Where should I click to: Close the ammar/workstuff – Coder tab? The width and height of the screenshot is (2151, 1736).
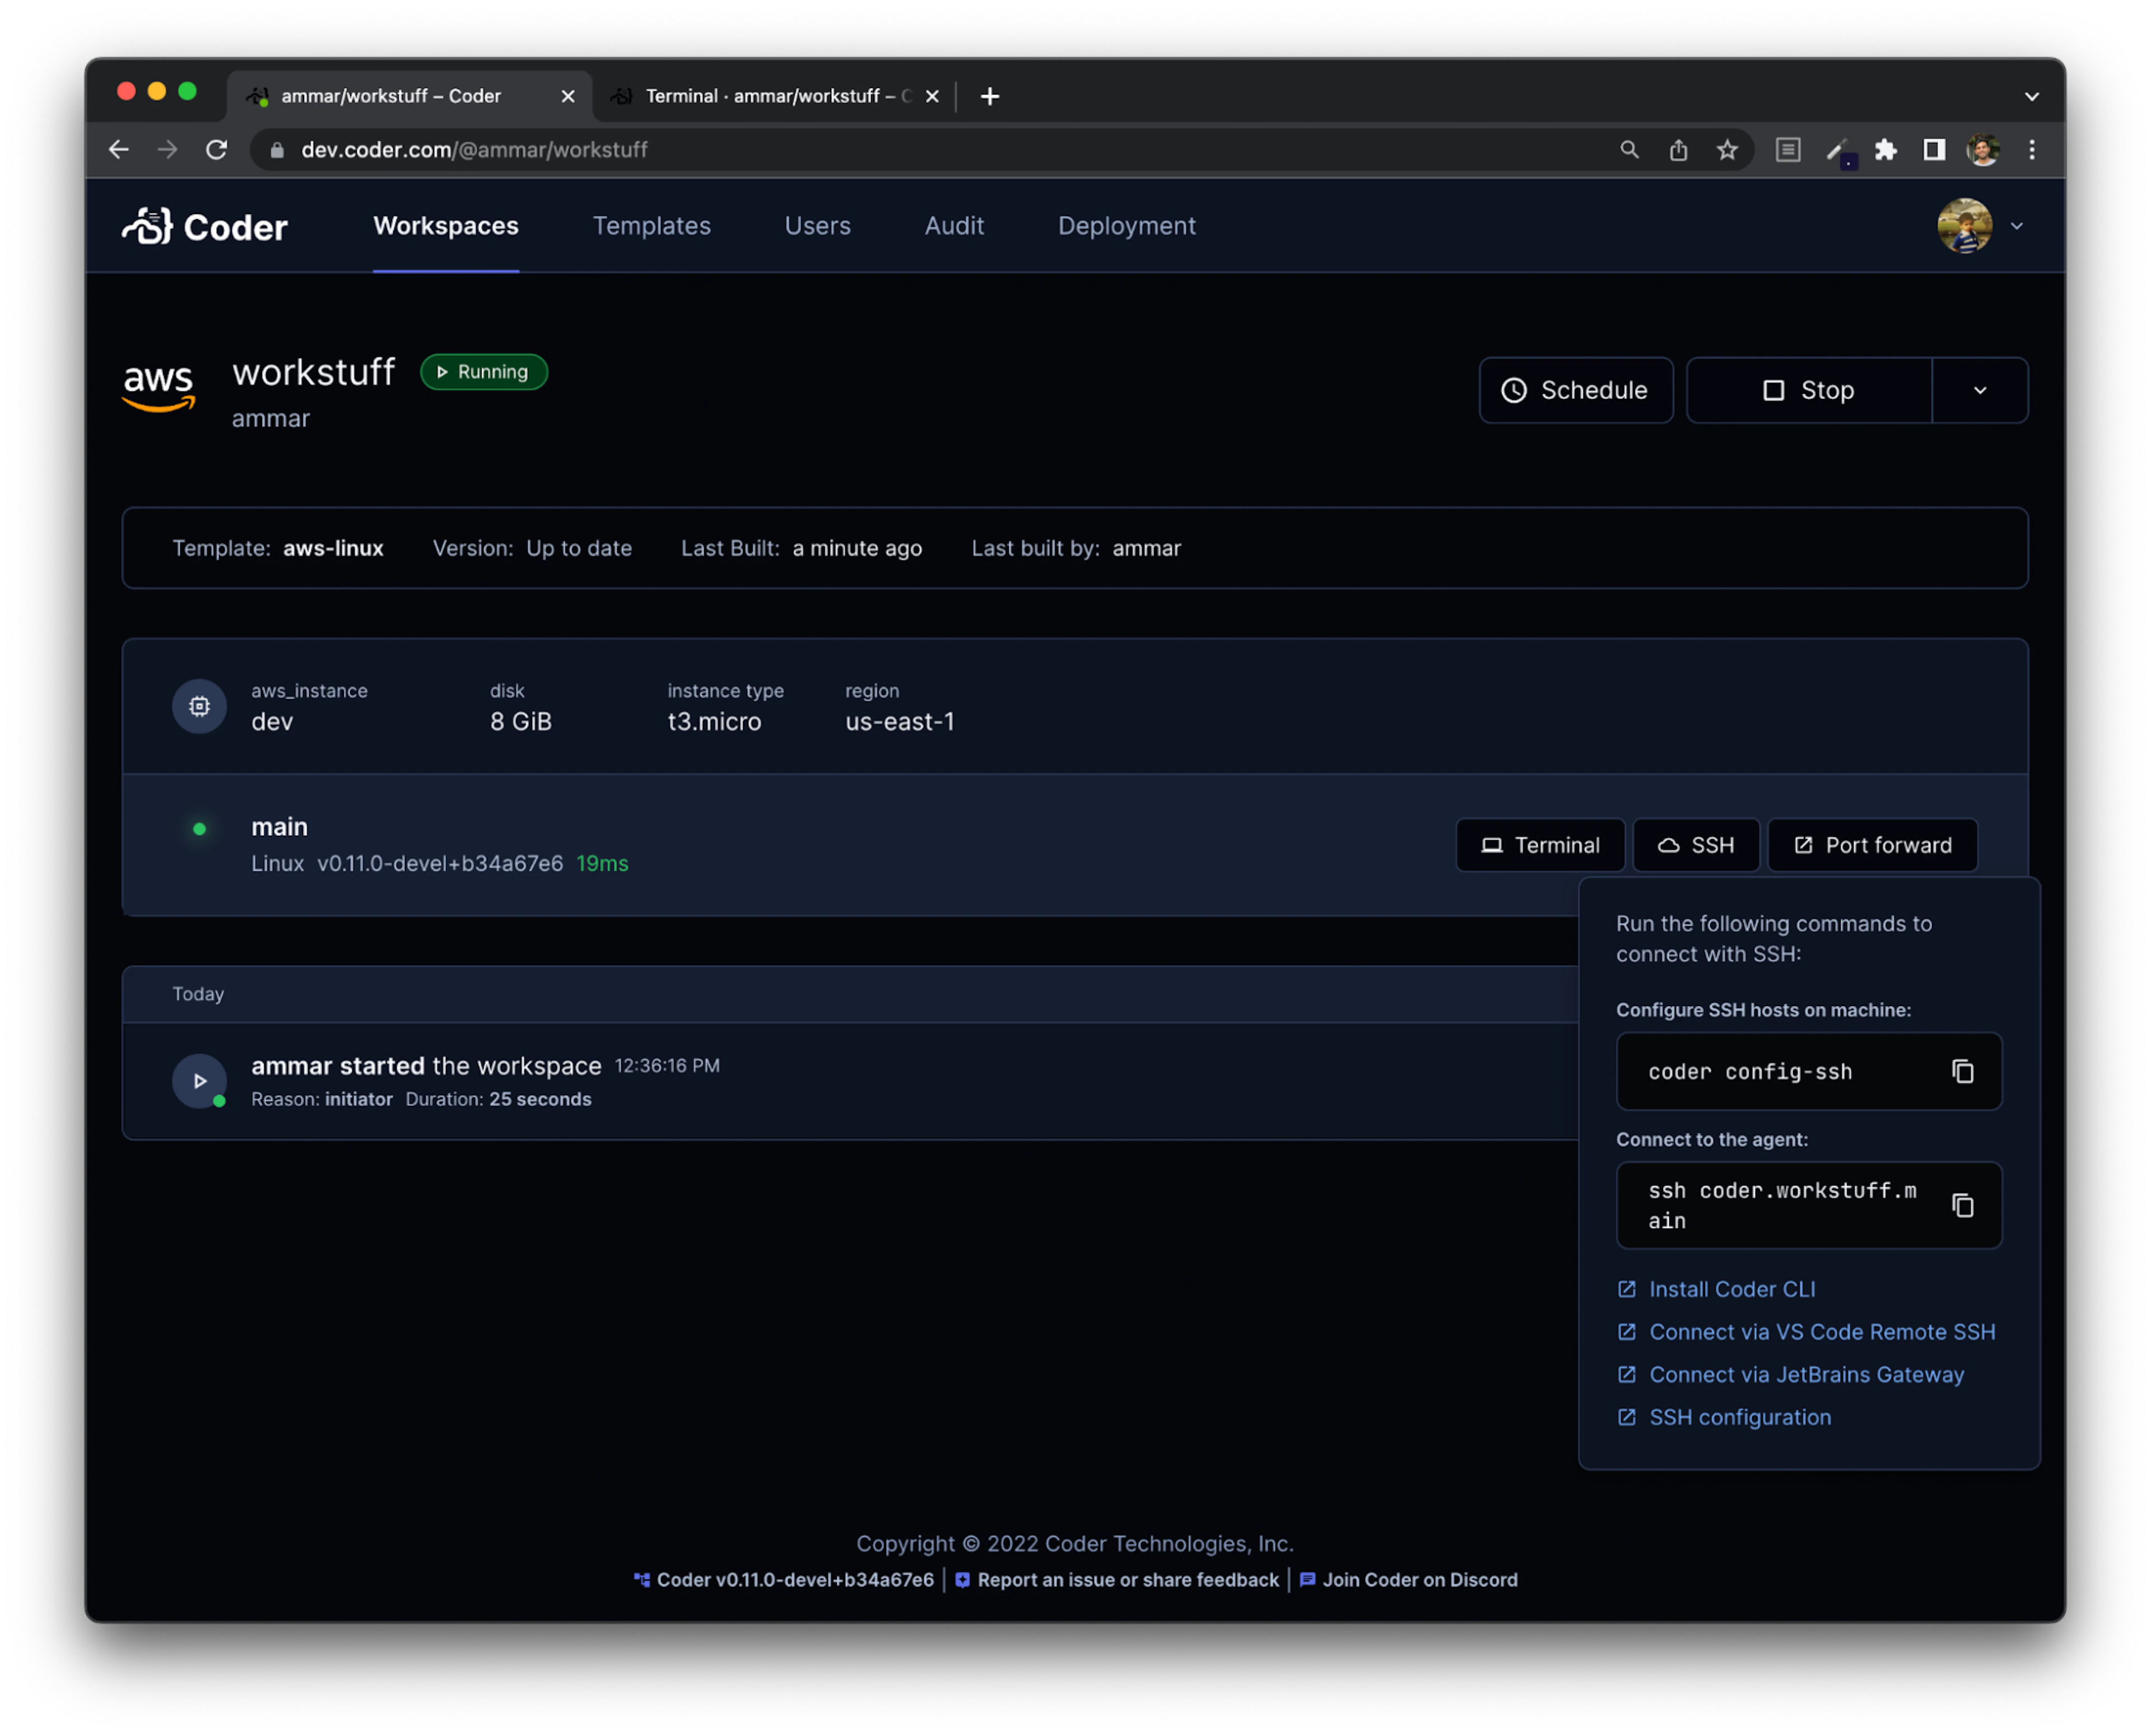pos(568,96)
